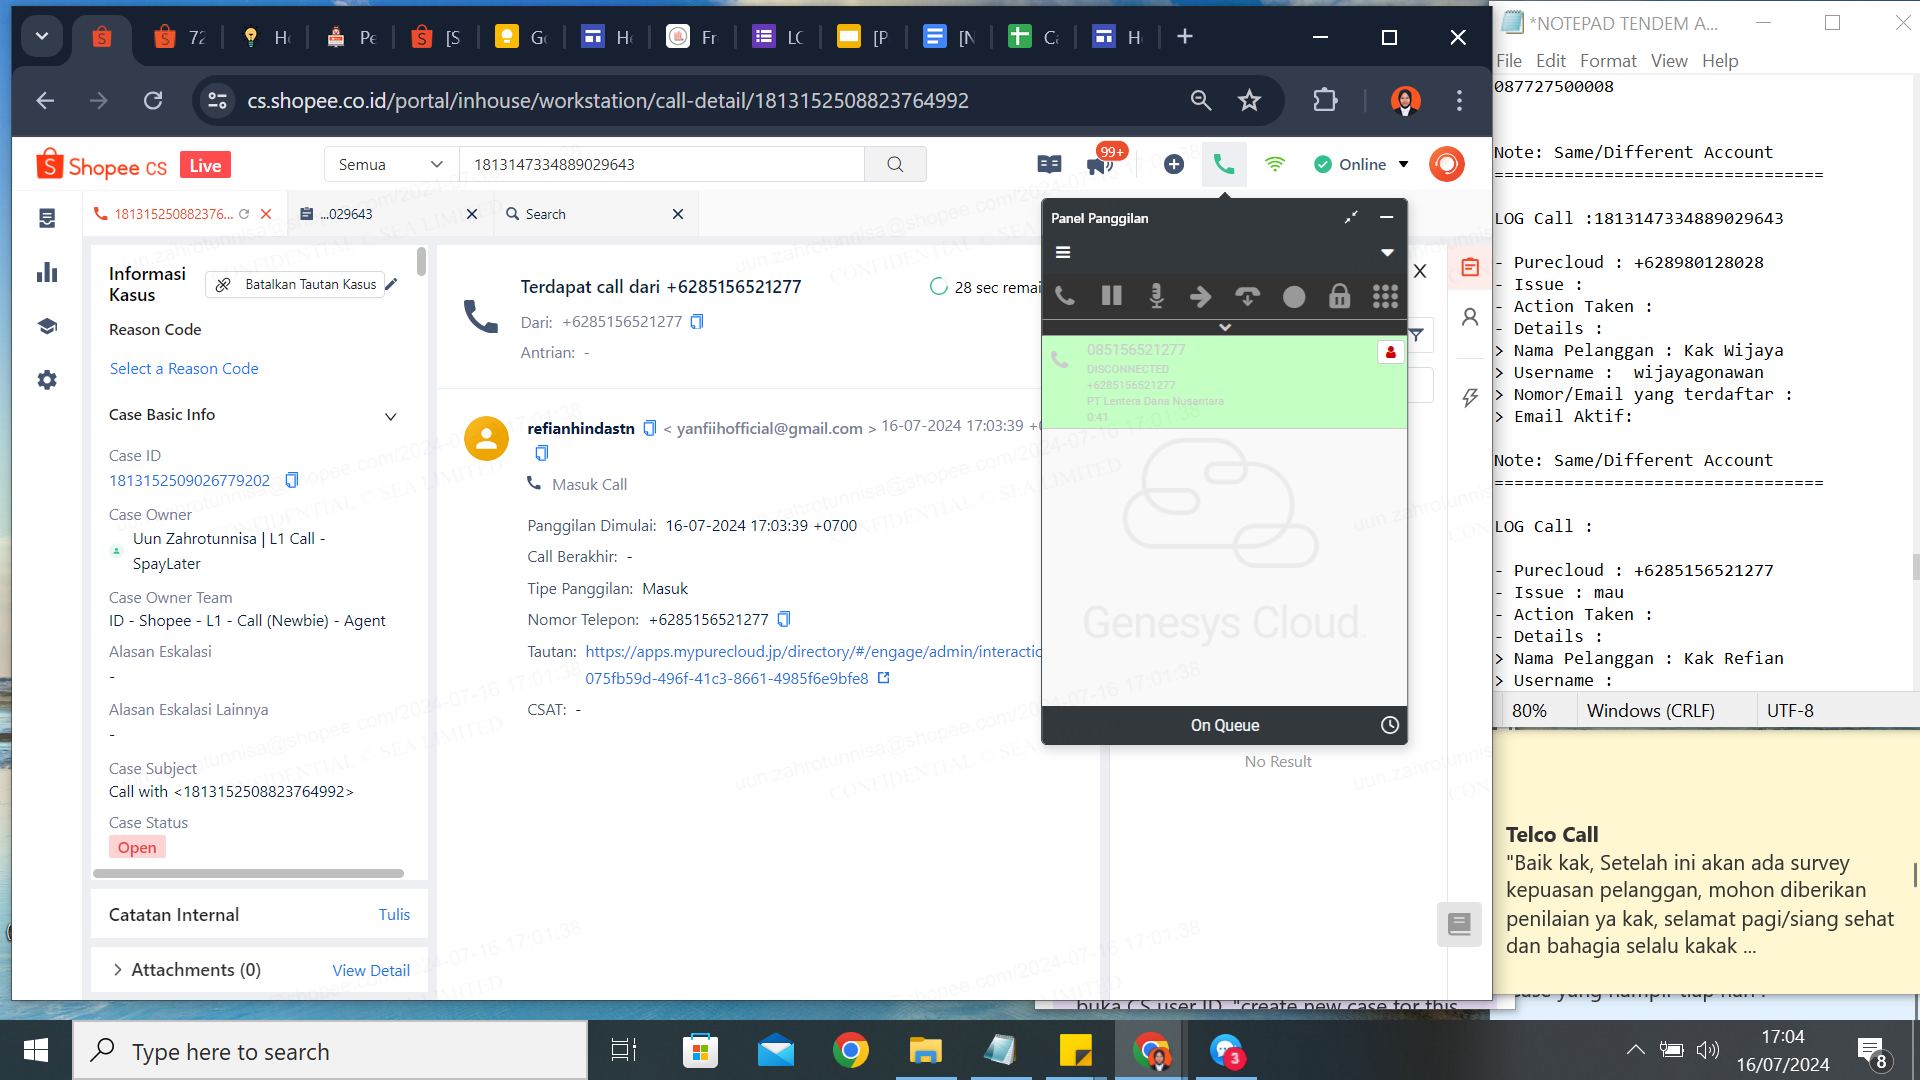Viewport: 1920px width, 1080px height.
Task: Switch to the ...029643 case tab
Action: pos(346,214)
